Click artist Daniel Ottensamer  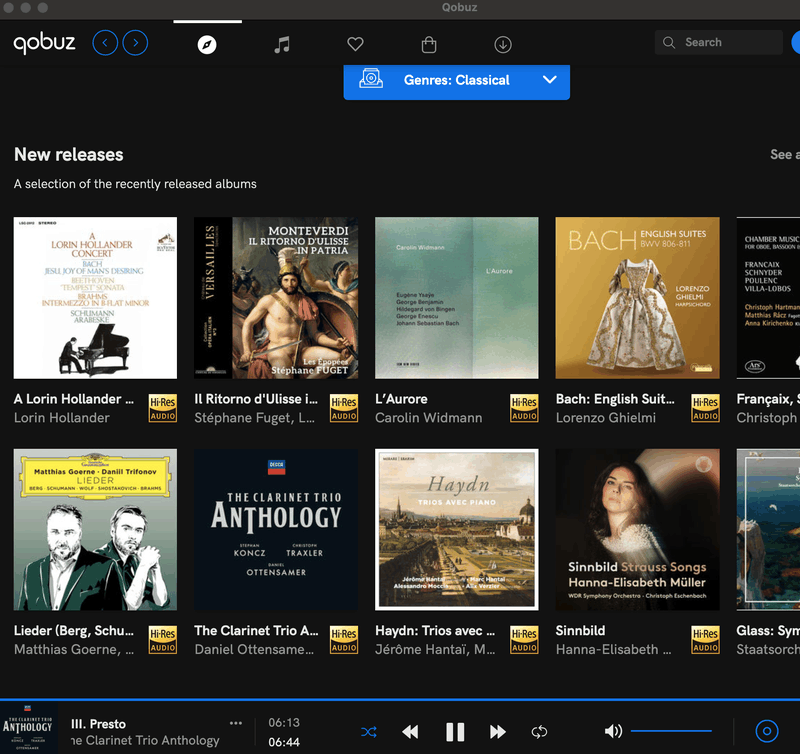click(x=254, y=649)
